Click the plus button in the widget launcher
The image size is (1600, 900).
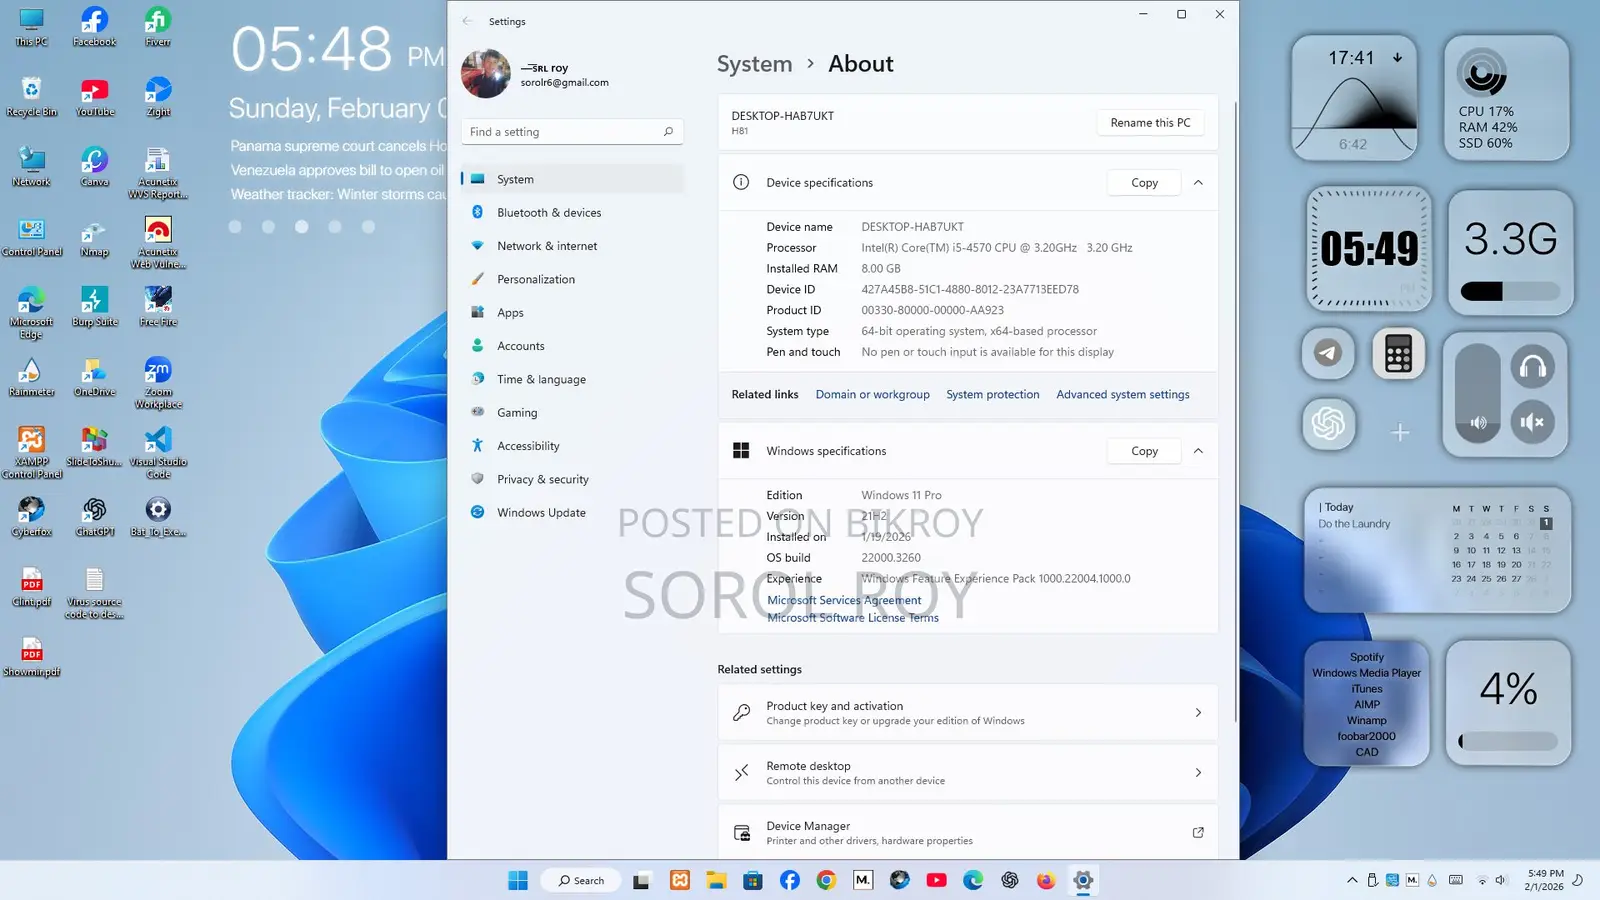(1400, 432)
